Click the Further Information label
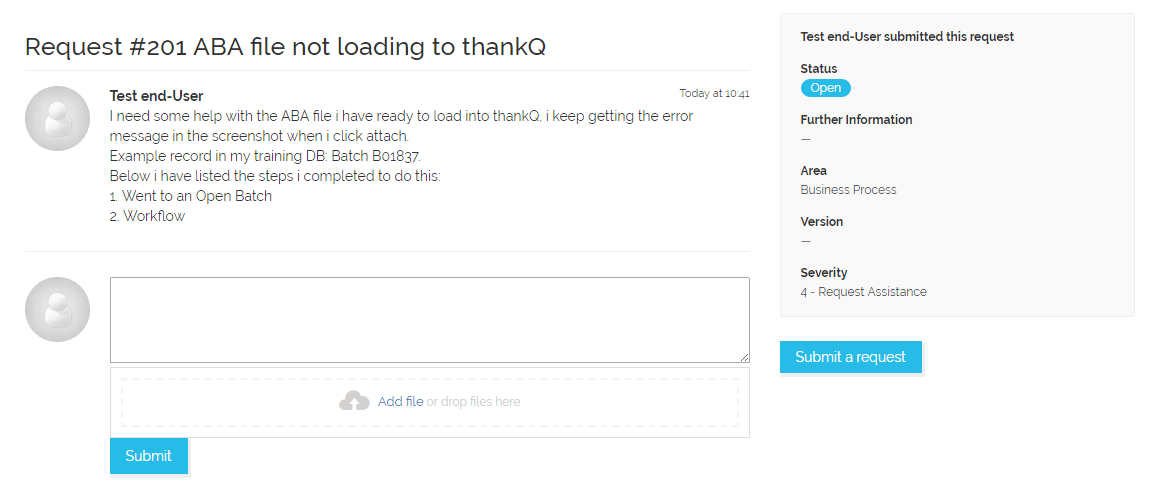This screenshot has height=490, width=1164. tap(856, 120)
